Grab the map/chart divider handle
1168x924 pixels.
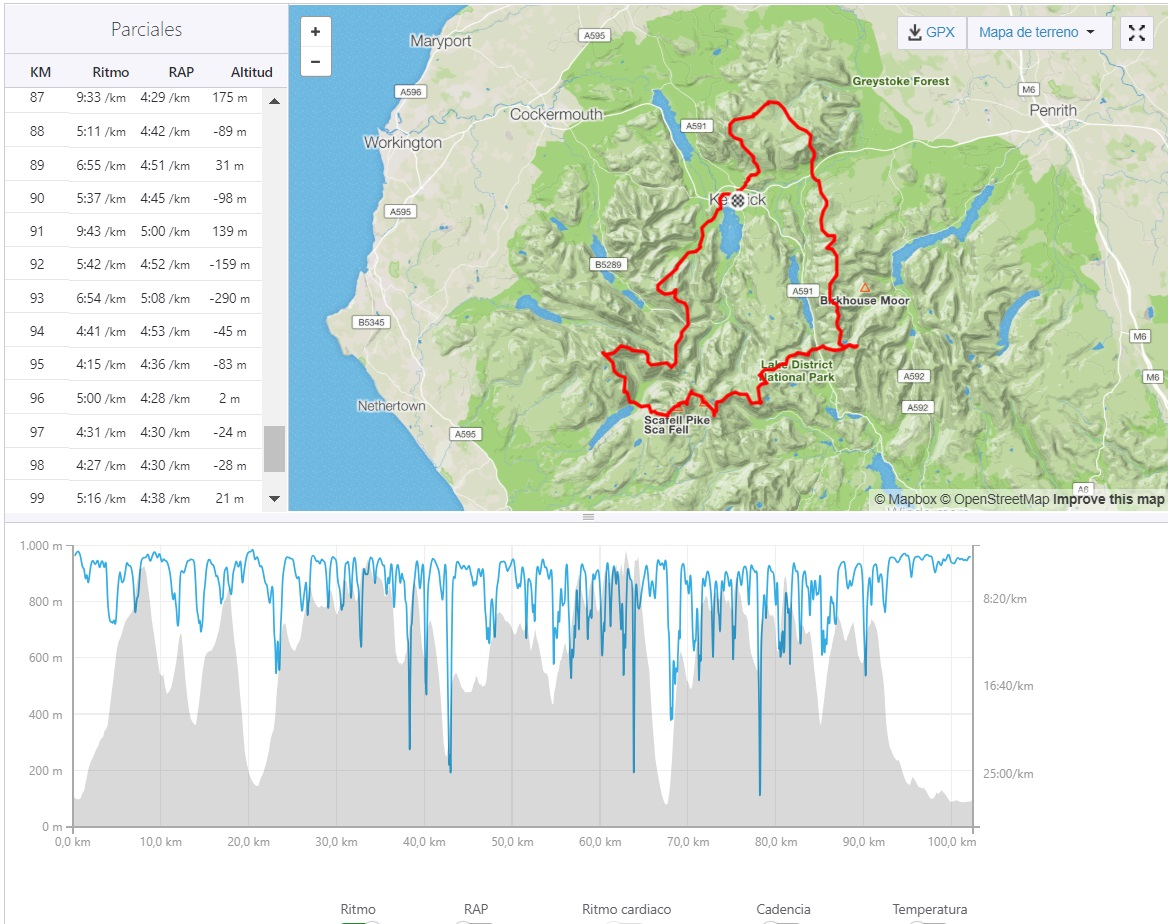(588, 517)
